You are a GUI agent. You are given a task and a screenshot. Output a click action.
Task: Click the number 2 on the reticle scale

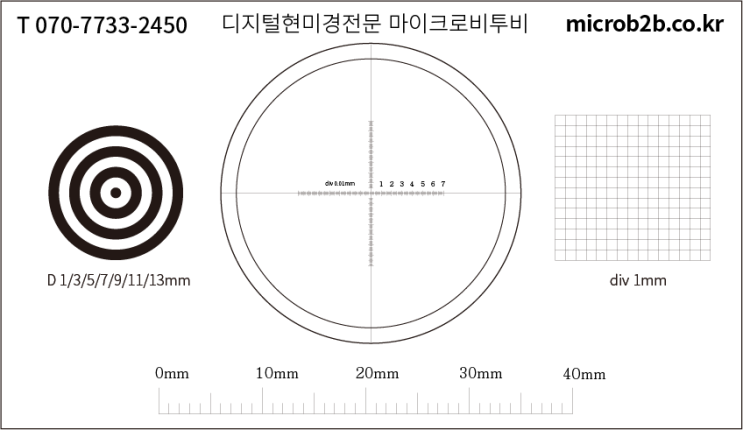click(391, 184)
